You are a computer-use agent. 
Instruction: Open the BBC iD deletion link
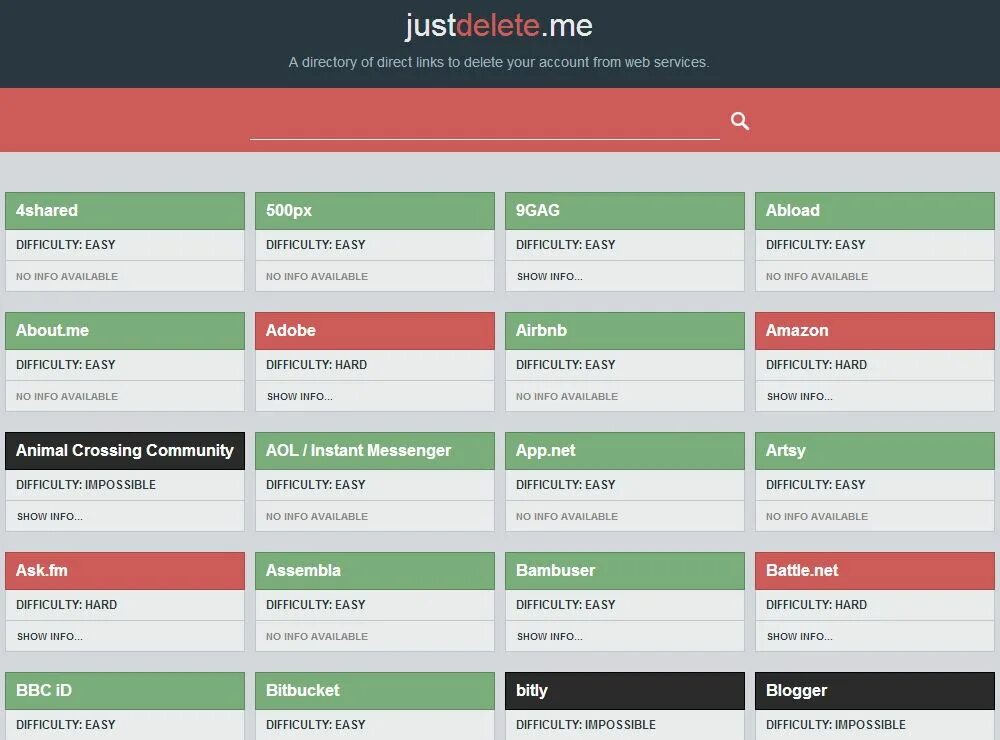click(x=125, y=690)
